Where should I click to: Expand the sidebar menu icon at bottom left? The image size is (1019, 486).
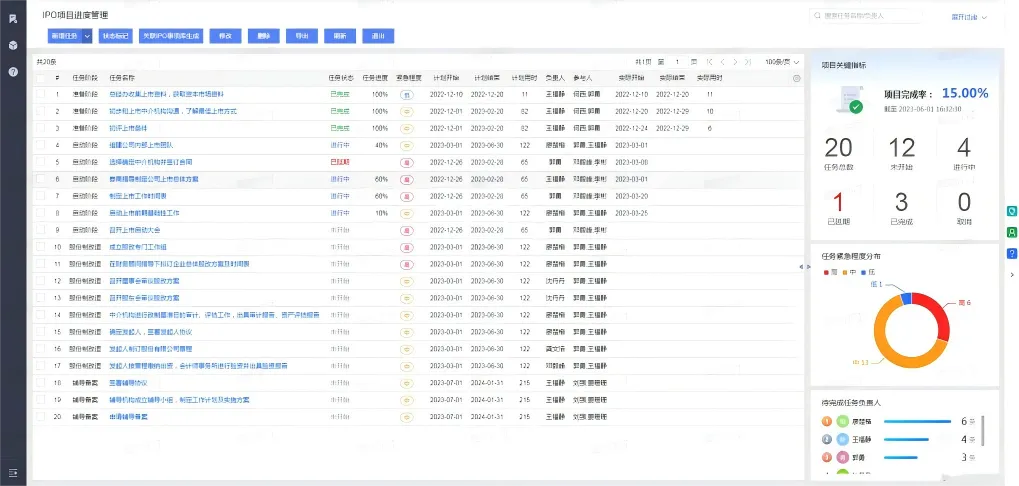(13, 472)
